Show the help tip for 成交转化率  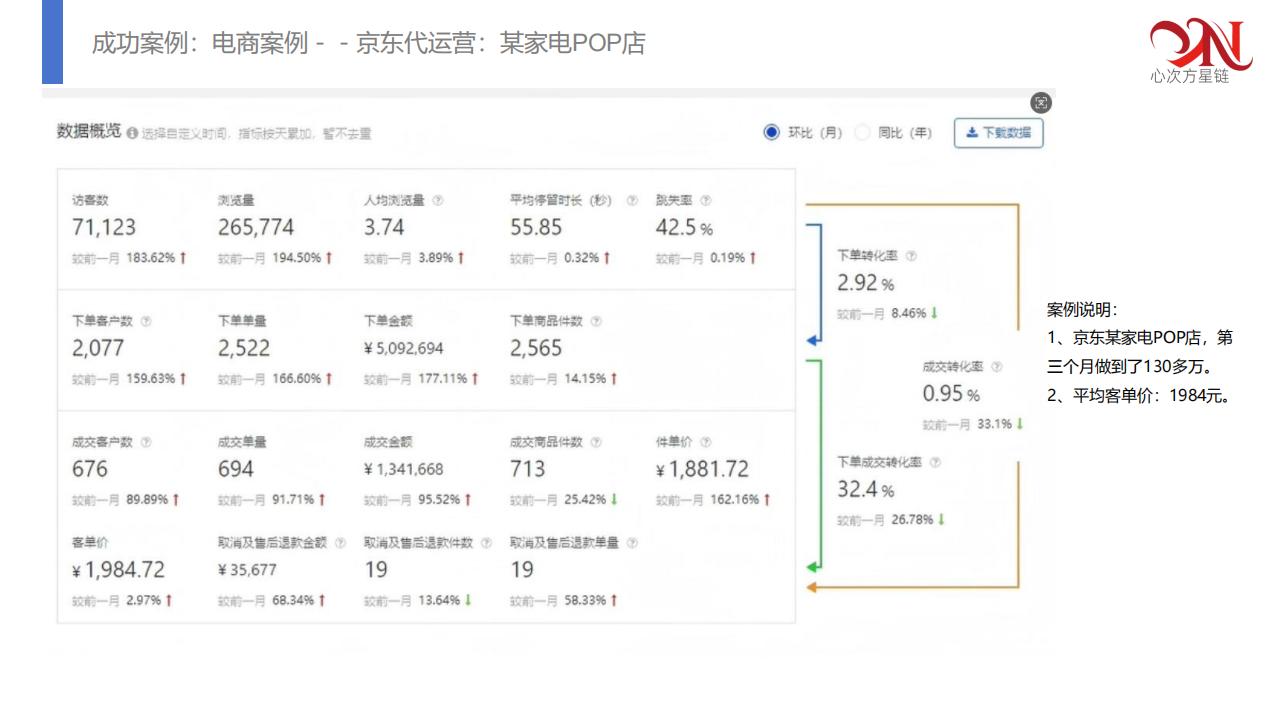coord(996,367)
